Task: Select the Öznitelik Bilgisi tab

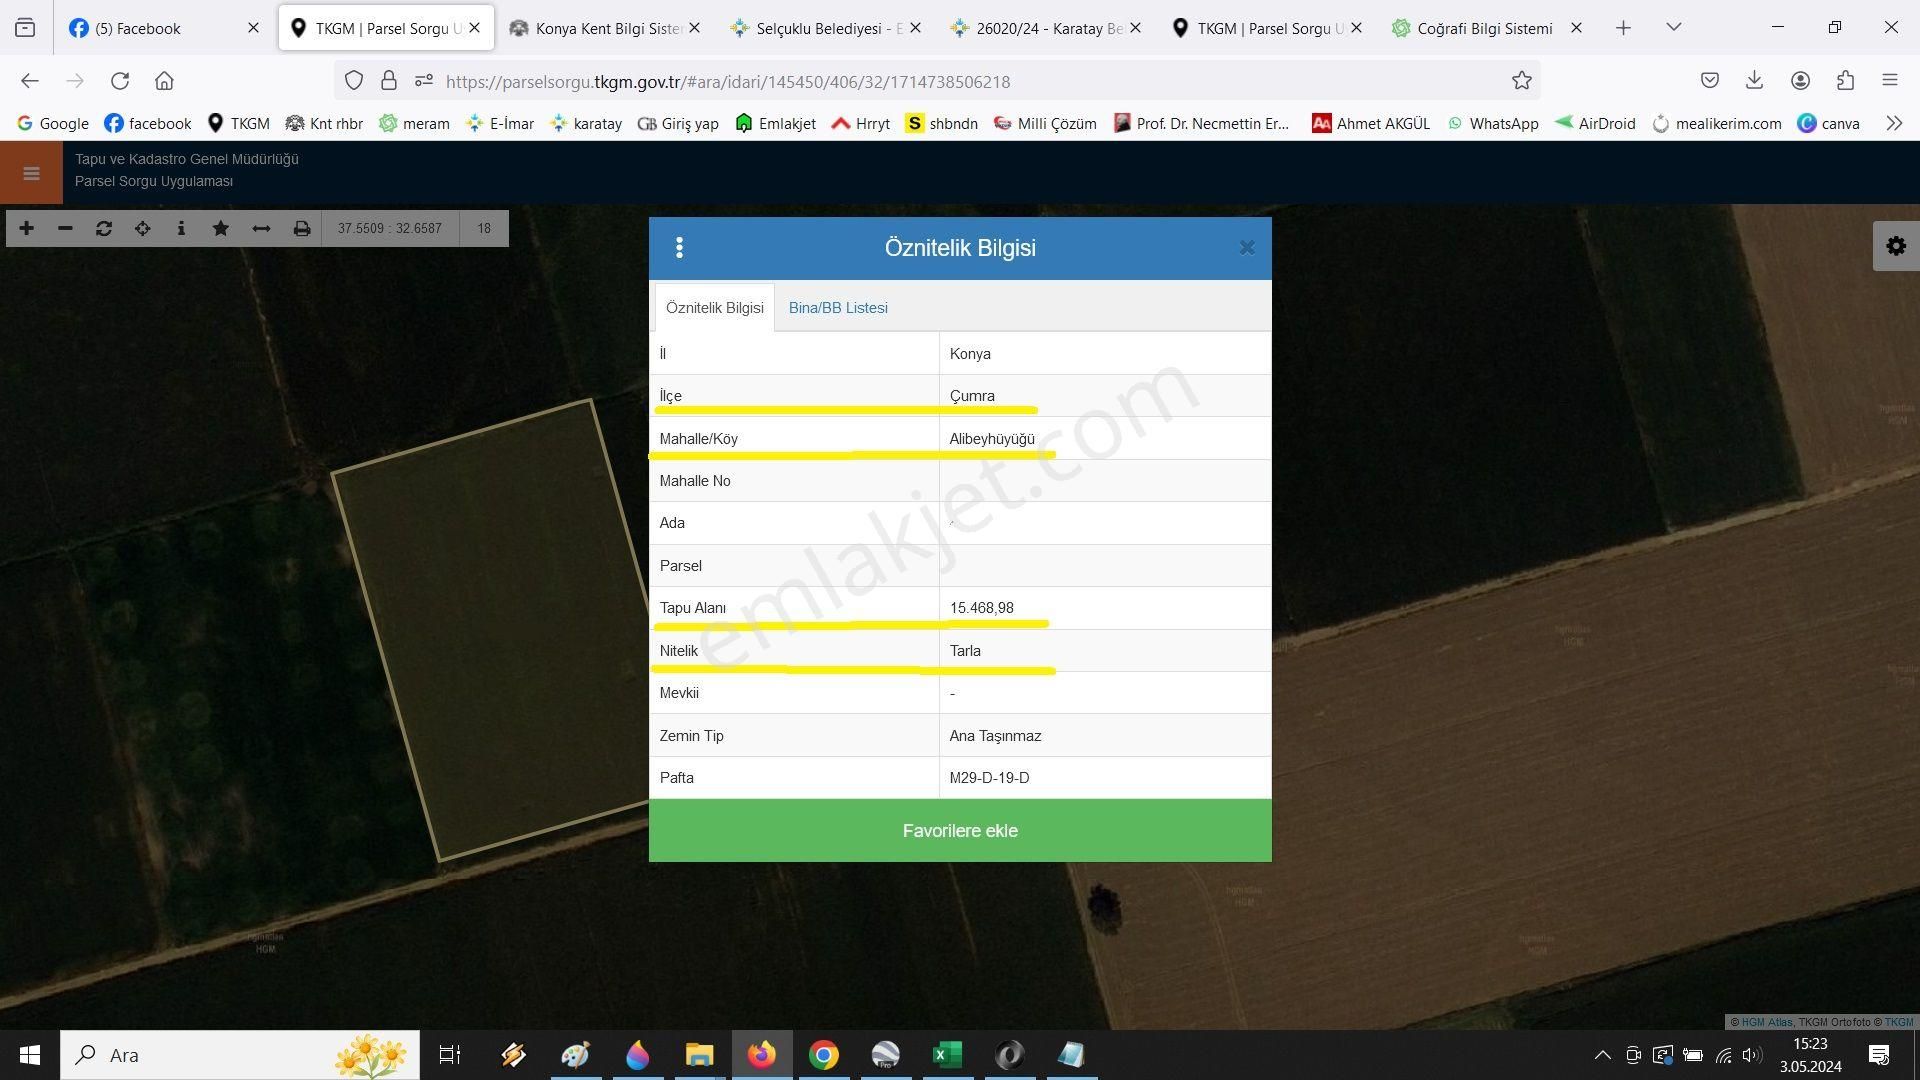Action: (713, 307)
